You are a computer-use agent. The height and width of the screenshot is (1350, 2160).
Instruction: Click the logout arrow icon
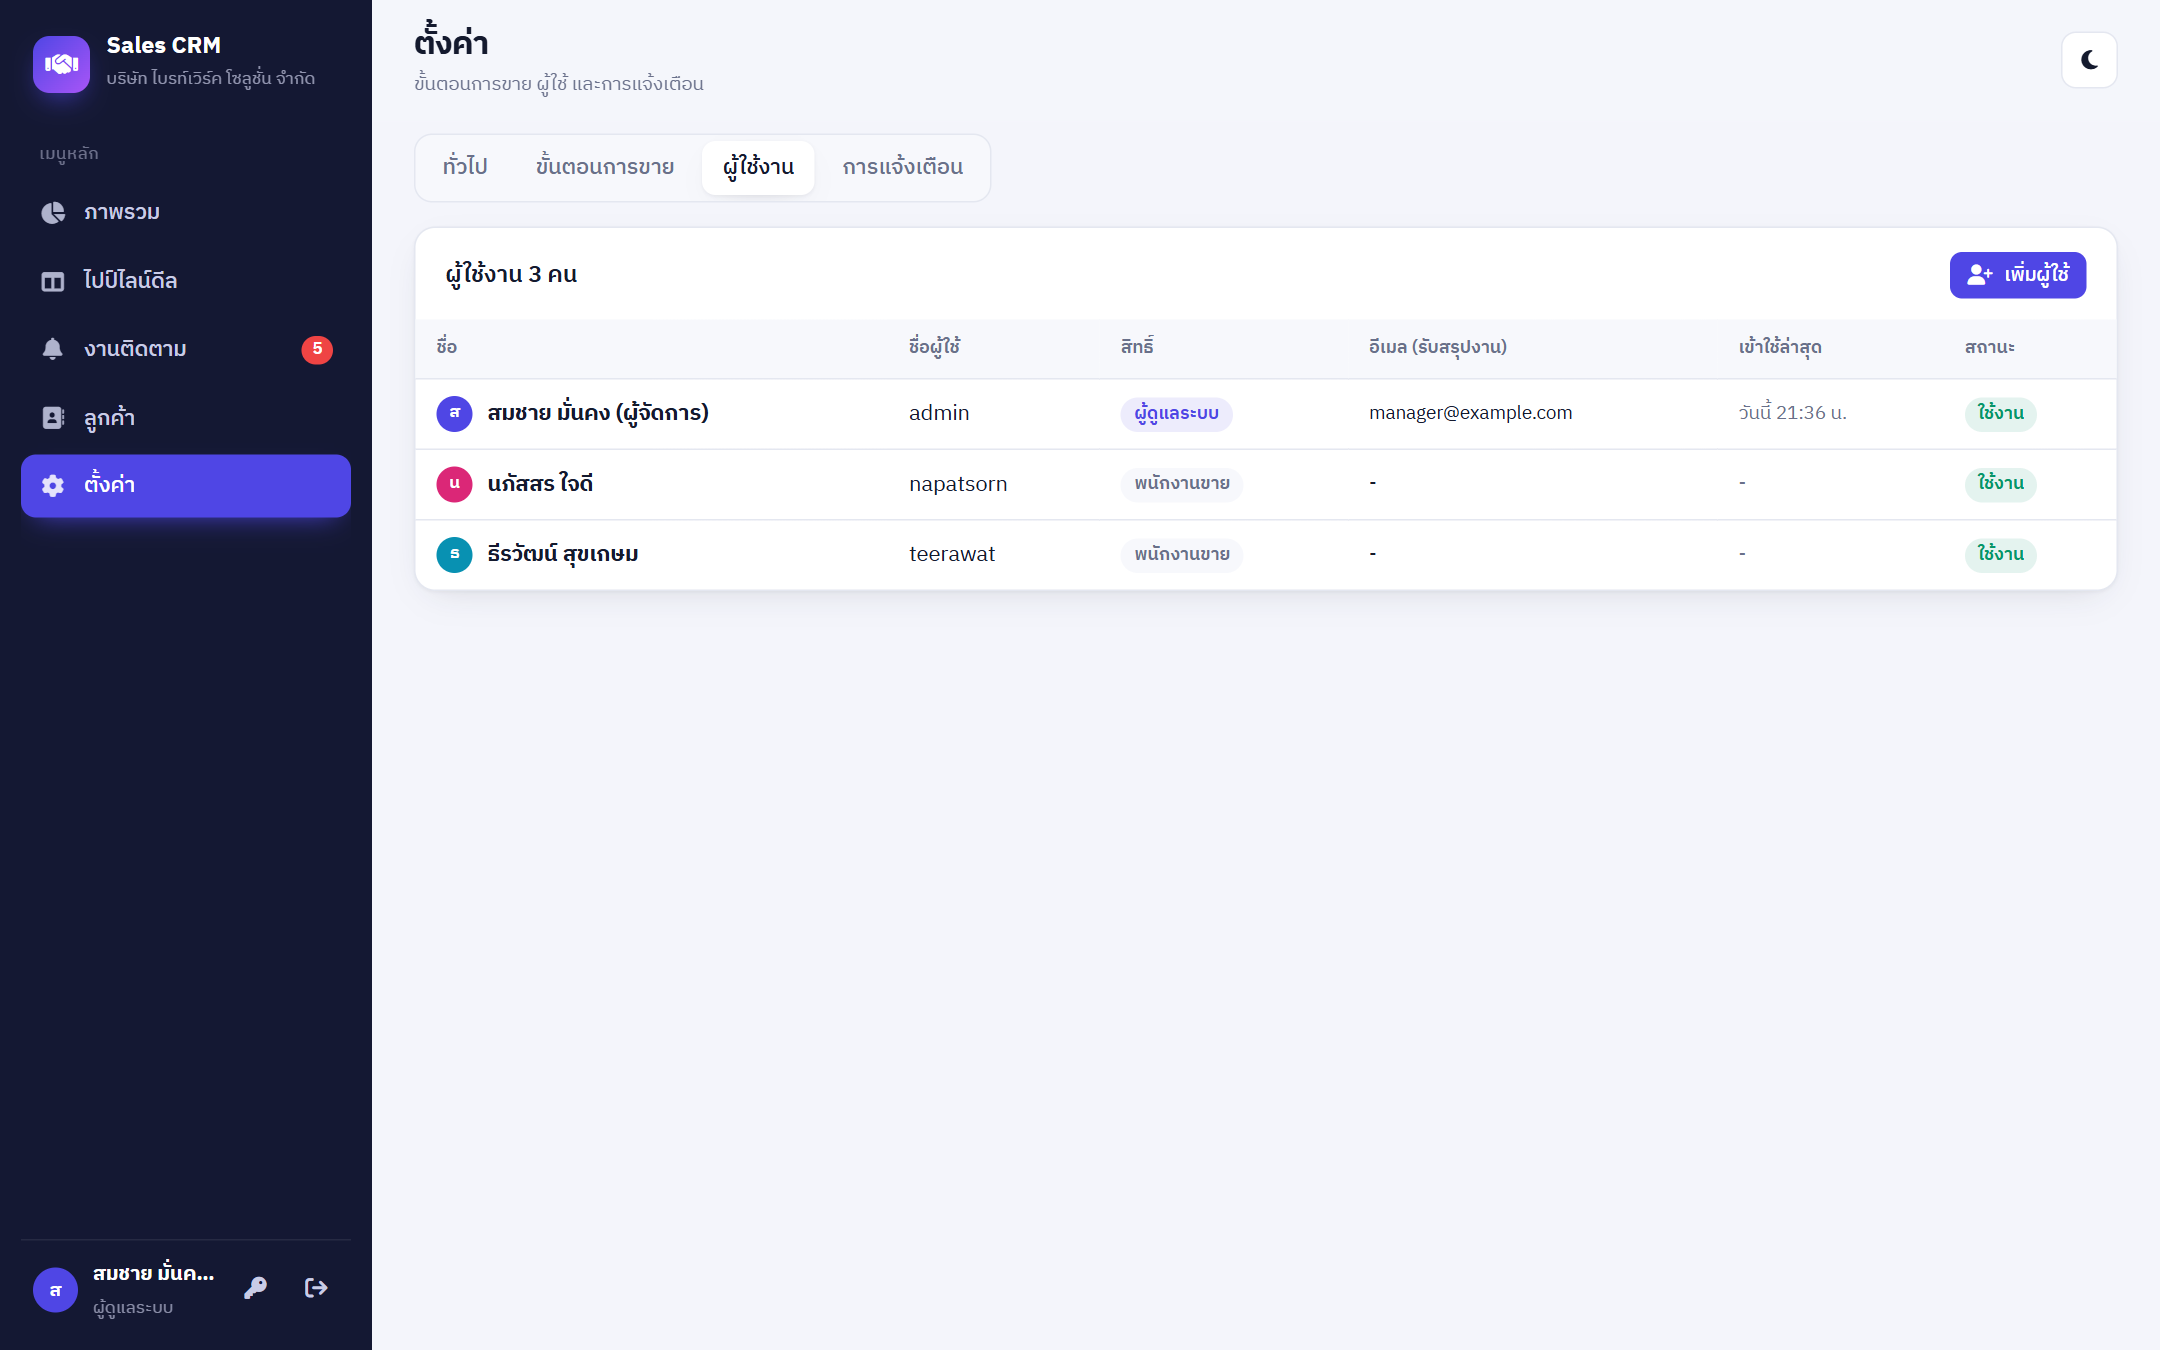coord(316,1288)
